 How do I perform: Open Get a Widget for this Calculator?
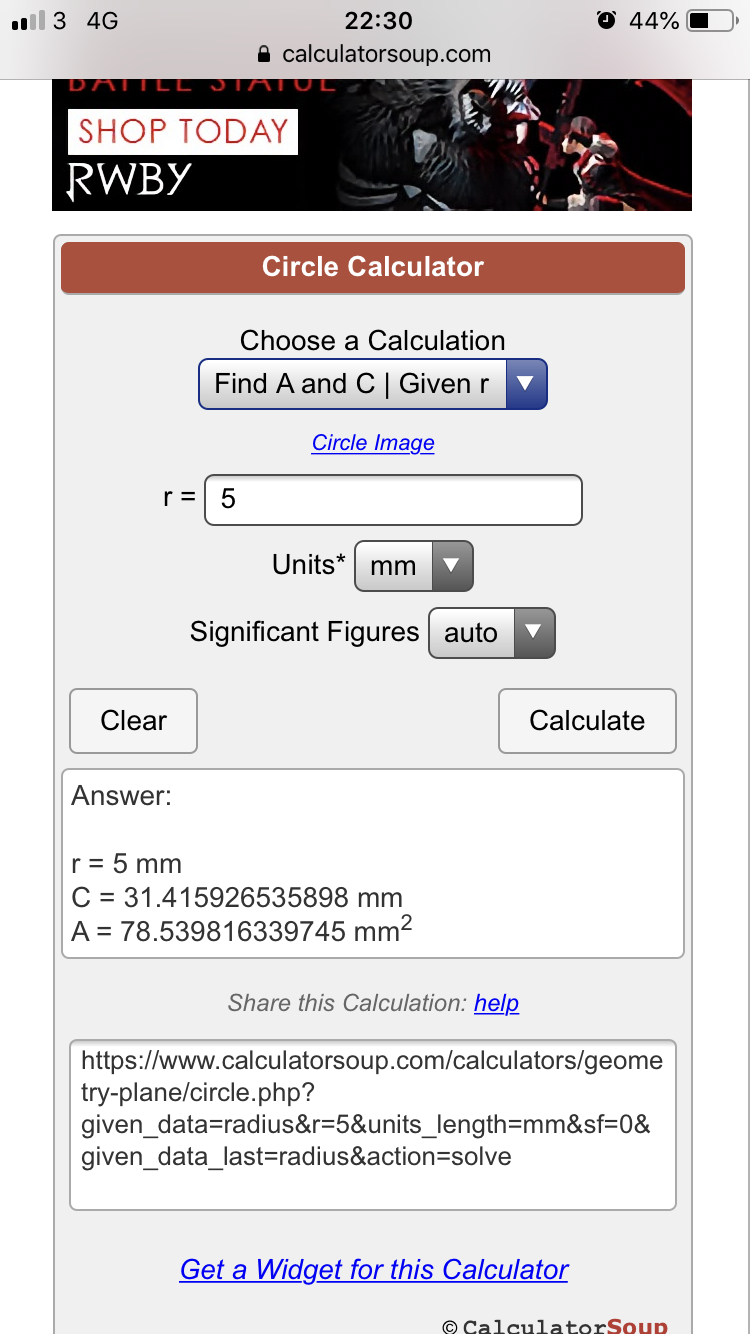(374, 1270)
